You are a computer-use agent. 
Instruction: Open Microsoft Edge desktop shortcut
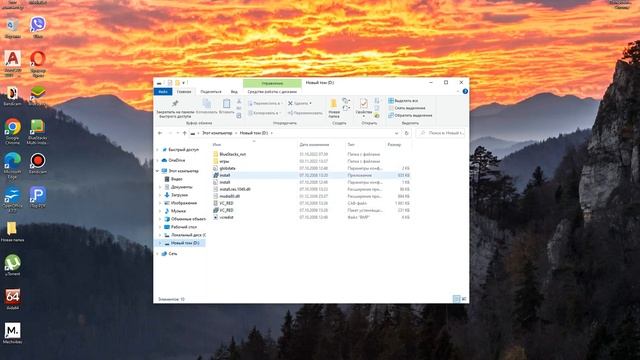click(x=13, y=165)
